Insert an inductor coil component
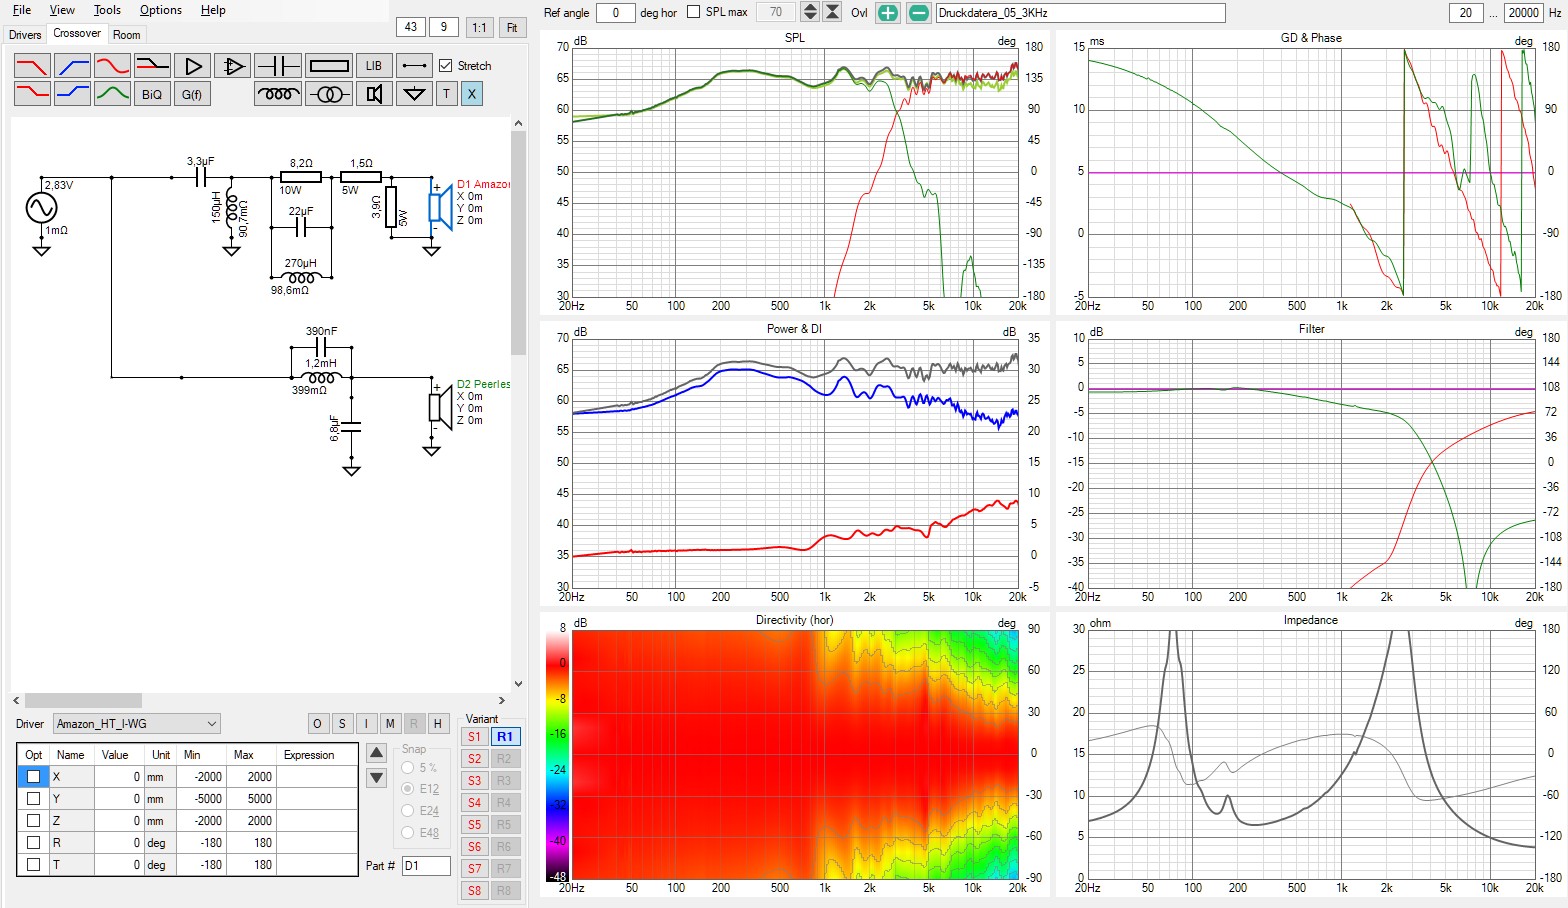Viewport: 1568px width, 908px height. click(277, 94)
